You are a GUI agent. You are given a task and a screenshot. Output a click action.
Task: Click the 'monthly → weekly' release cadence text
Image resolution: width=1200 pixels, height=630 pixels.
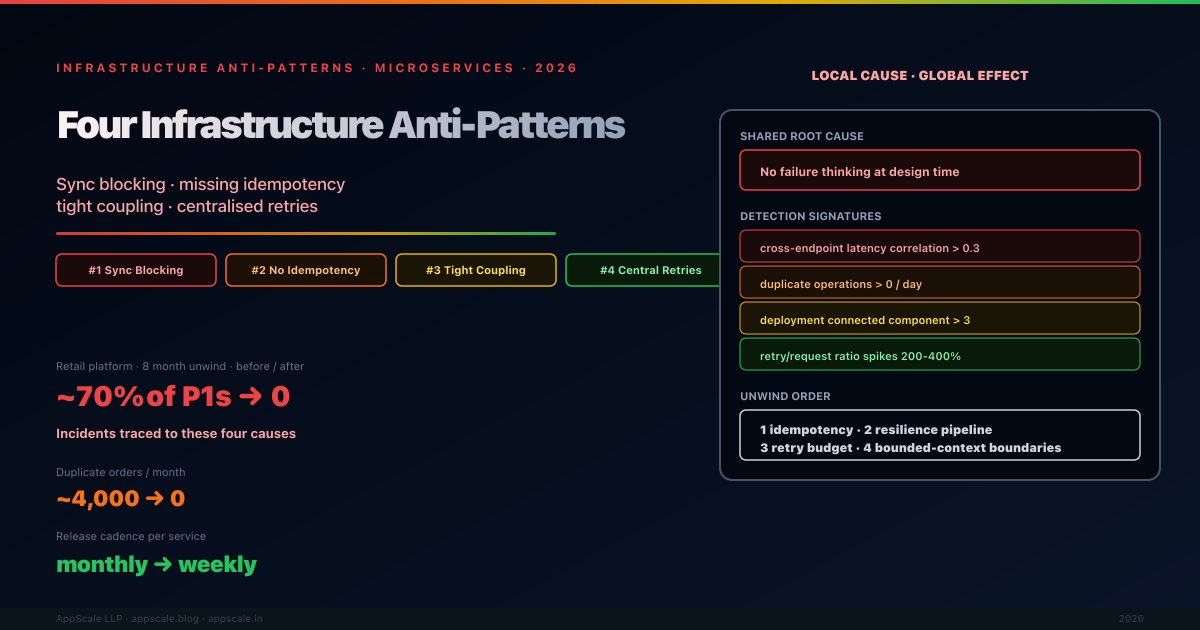click(156, 565)
